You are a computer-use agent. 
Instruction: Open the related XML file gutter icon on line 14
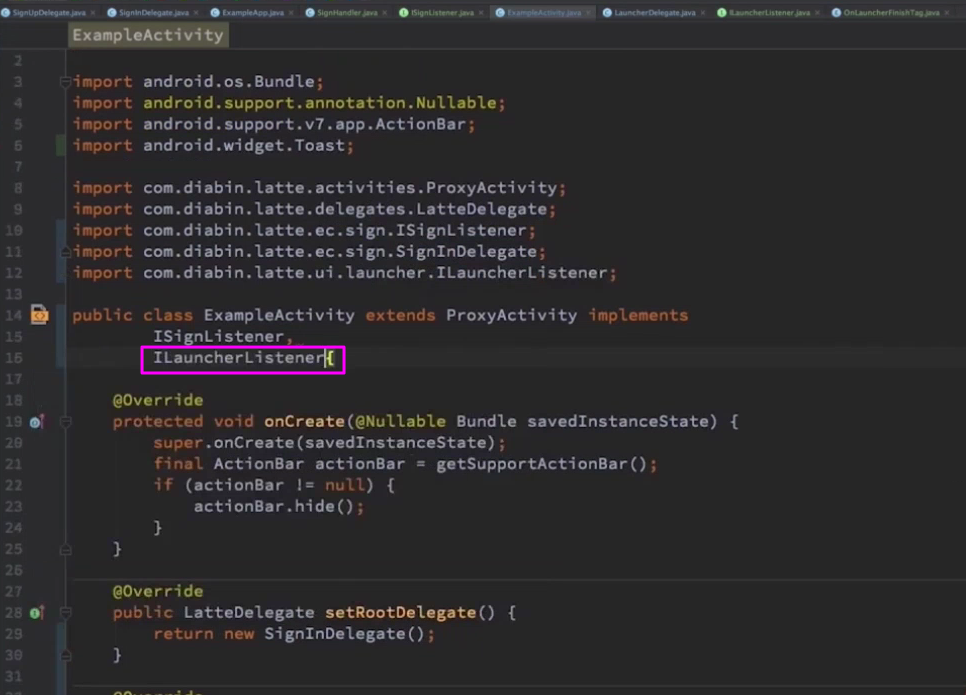pos(39,315)
